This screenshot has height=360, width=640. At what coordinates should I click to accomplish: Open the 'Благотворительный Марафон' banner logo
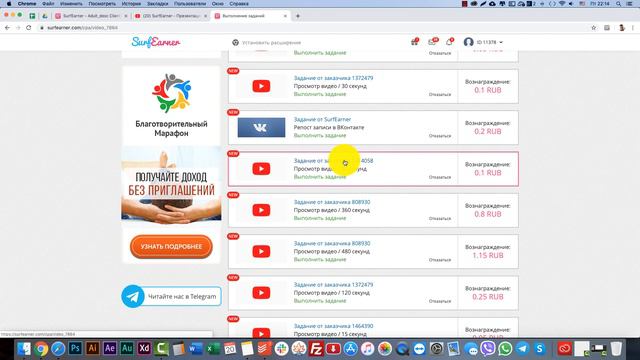(x=171, y=93)
